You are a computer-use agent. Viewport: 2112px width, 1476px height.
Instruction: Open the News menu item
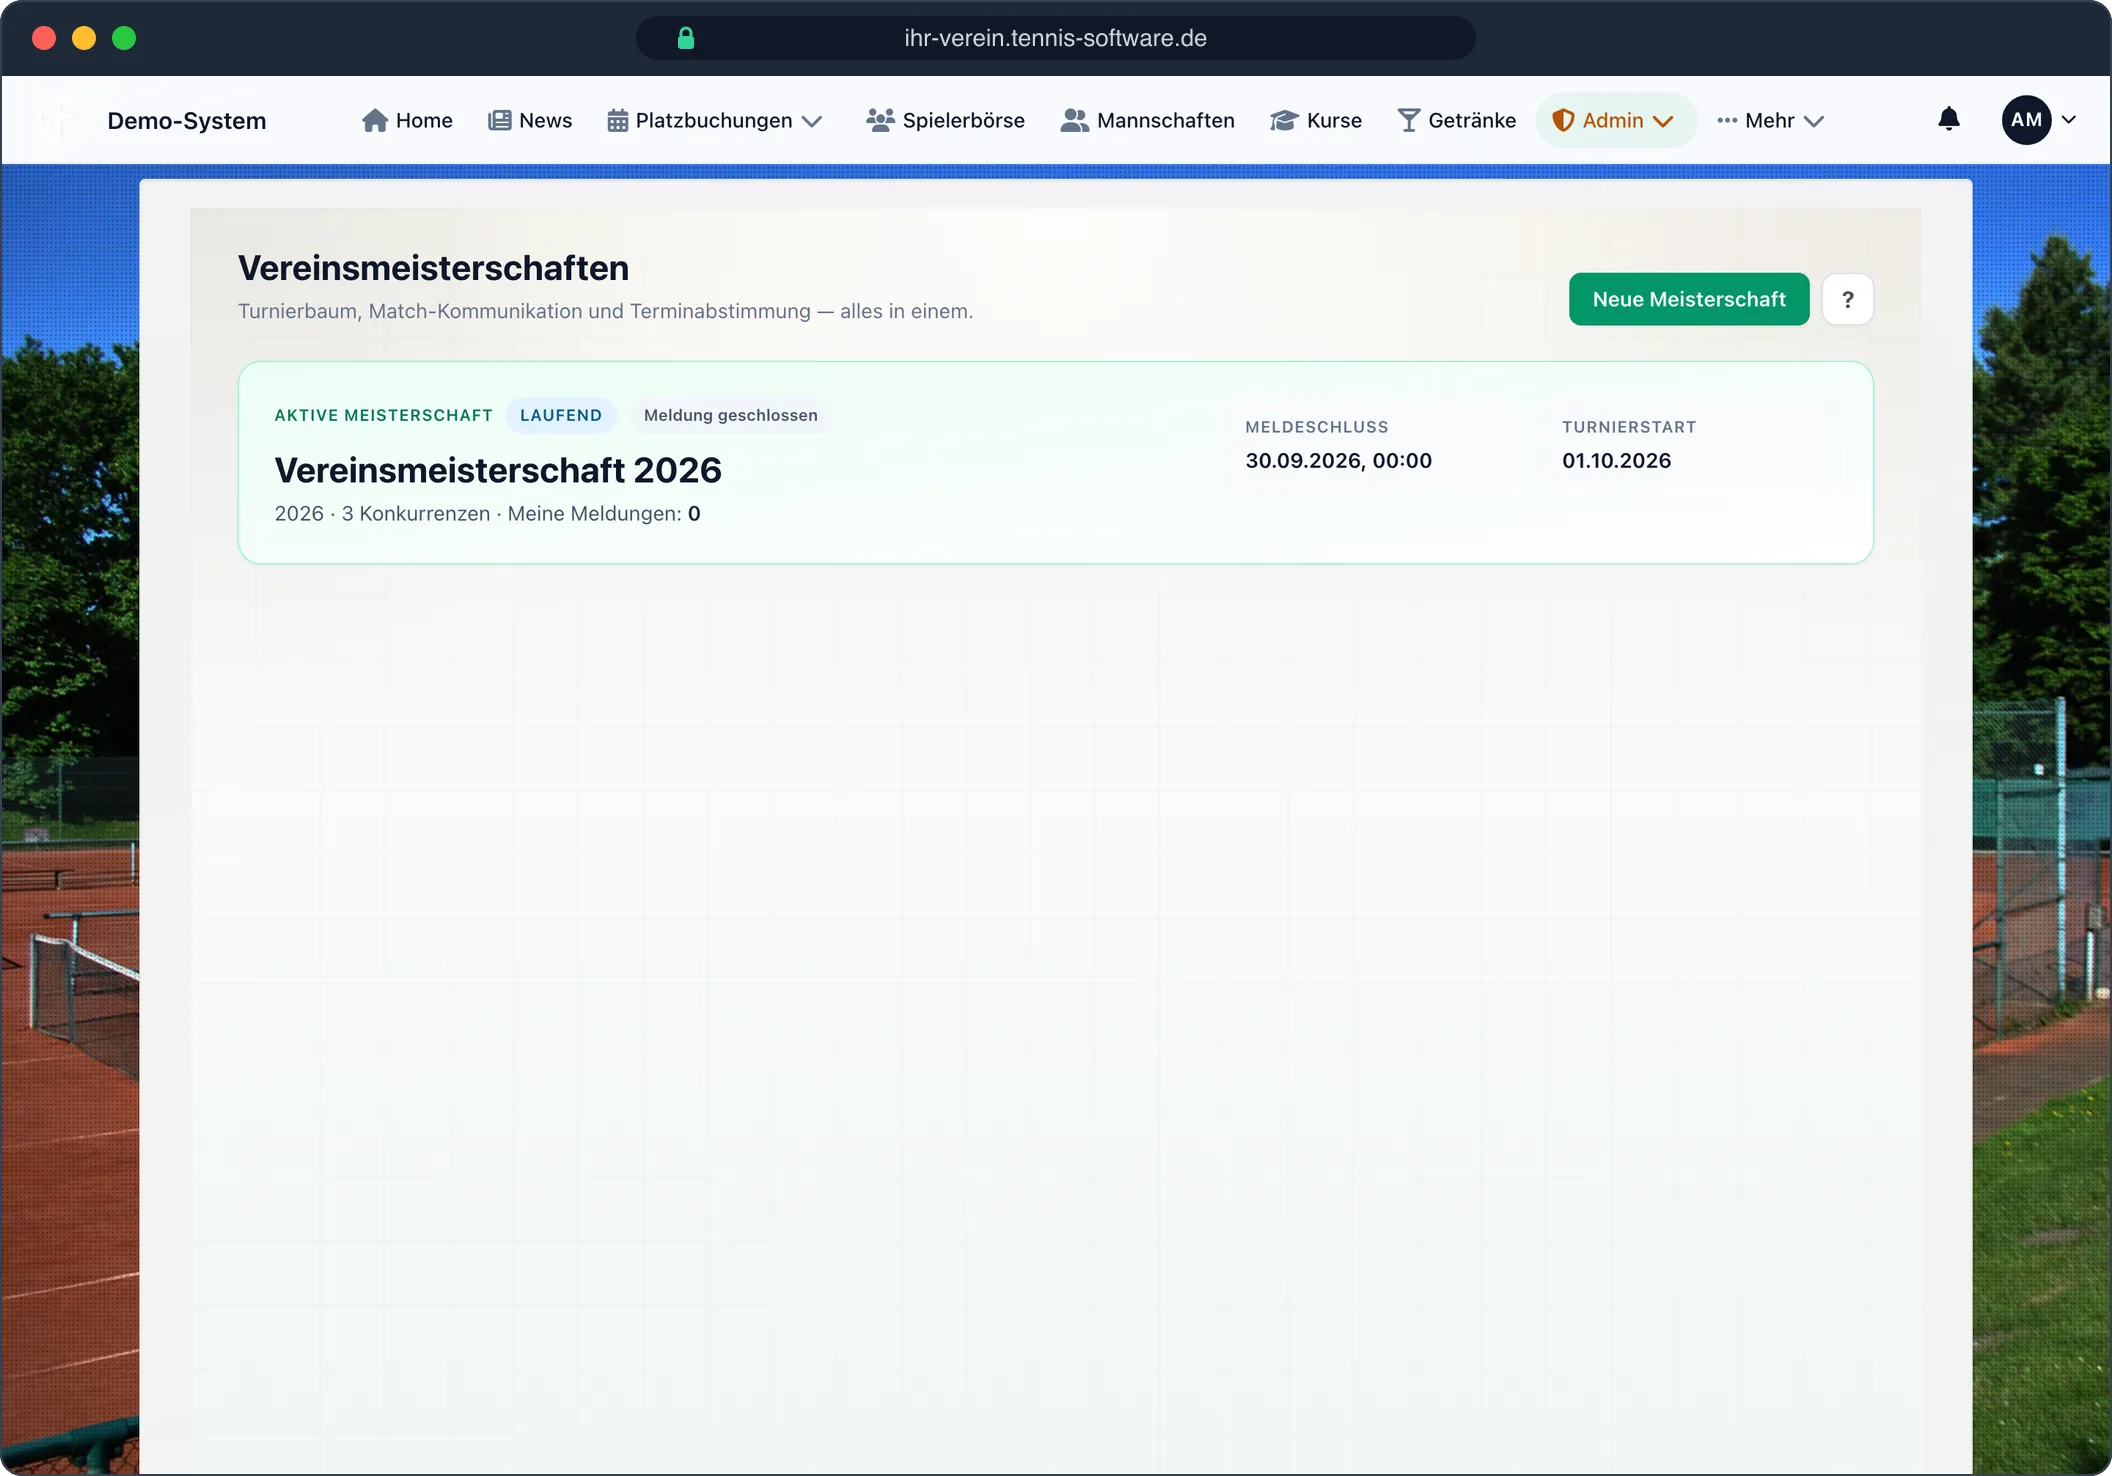tap(530, 121)
